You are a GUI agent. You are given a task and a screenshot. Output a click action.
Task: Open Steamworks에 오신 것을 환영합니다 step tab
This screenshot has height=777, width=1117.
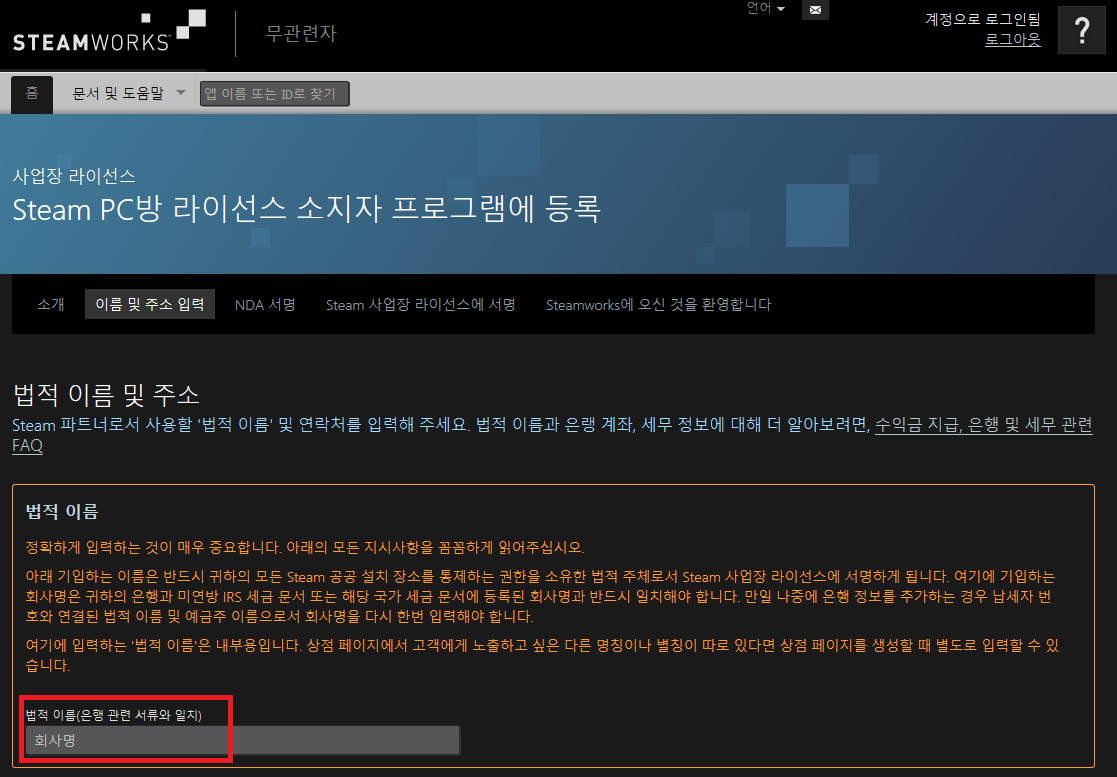pos(658,304)
